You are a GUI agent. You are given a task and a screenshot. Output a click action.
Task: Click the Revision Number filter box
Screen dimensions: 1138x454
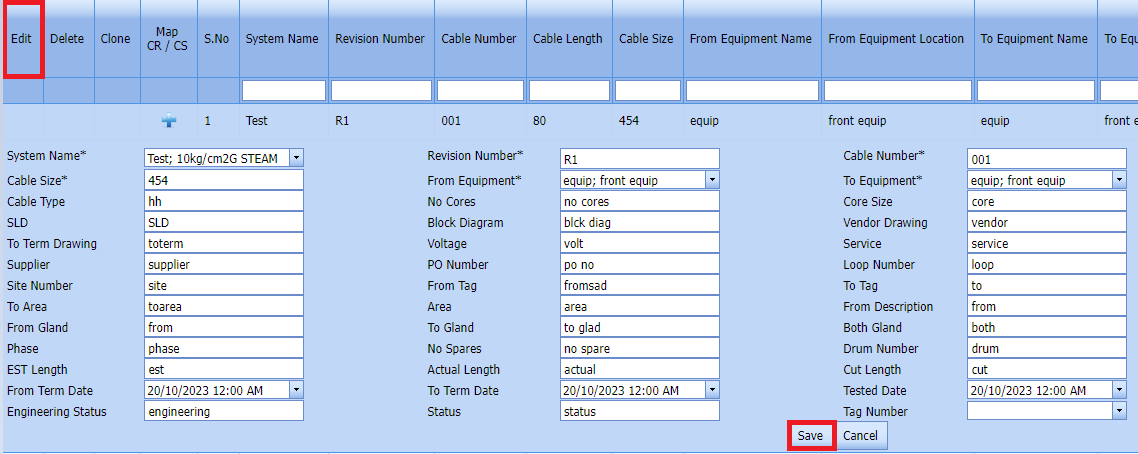tap(381, 91)
